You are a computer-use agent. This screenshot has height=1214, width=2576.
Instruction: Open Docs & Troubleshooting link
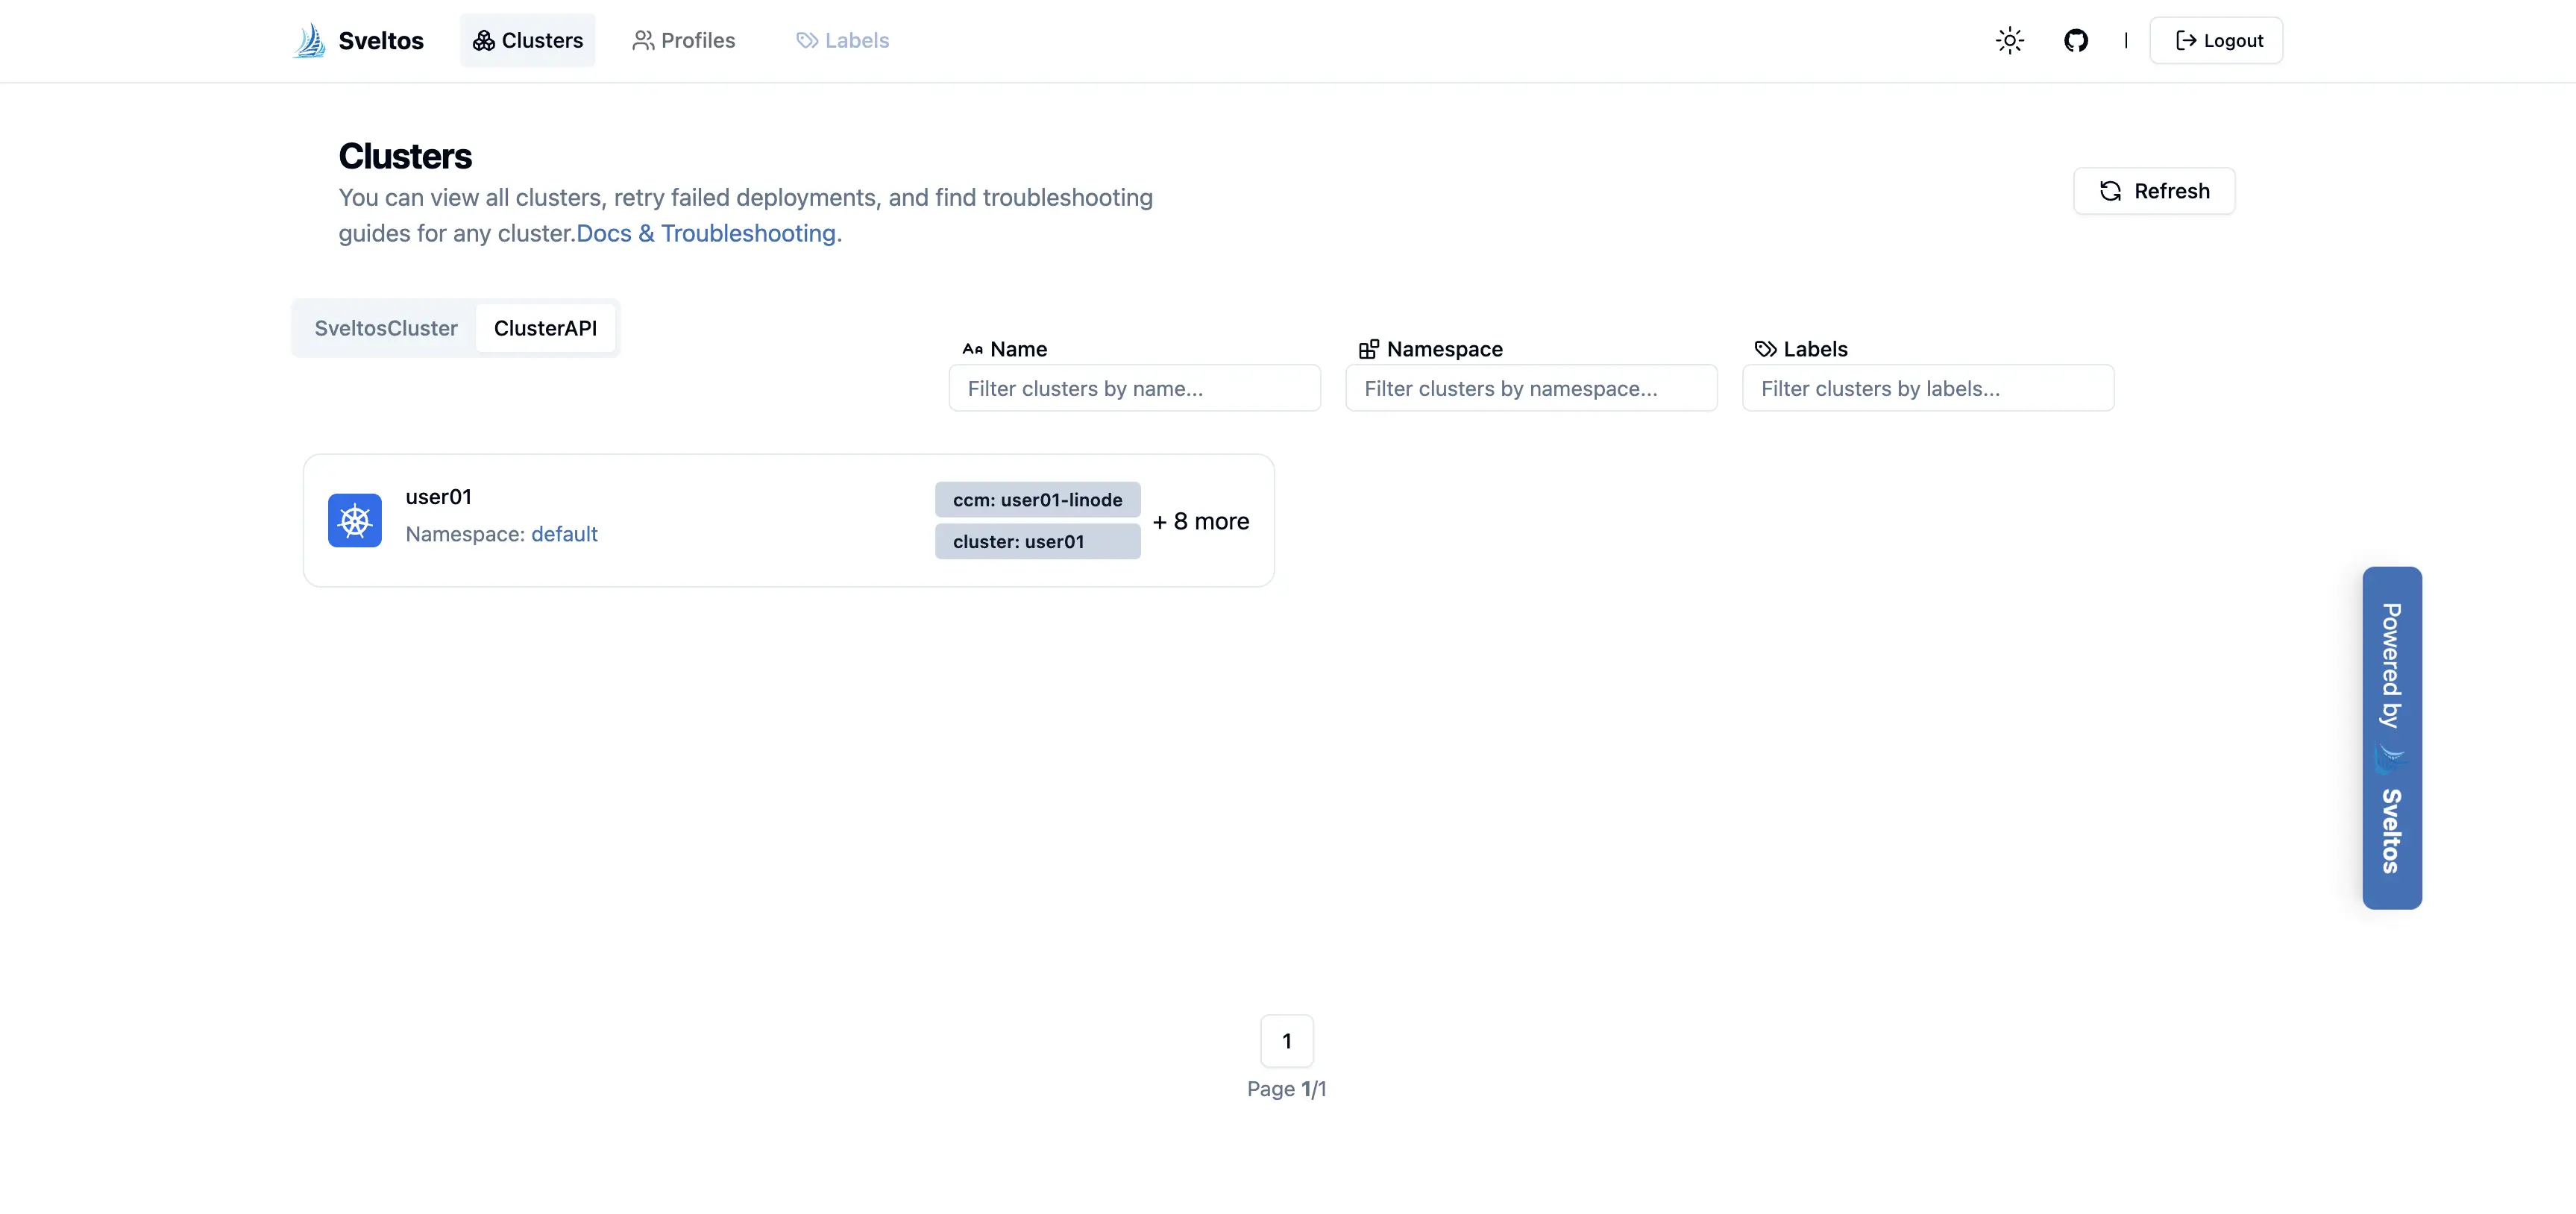pos(706,233)
